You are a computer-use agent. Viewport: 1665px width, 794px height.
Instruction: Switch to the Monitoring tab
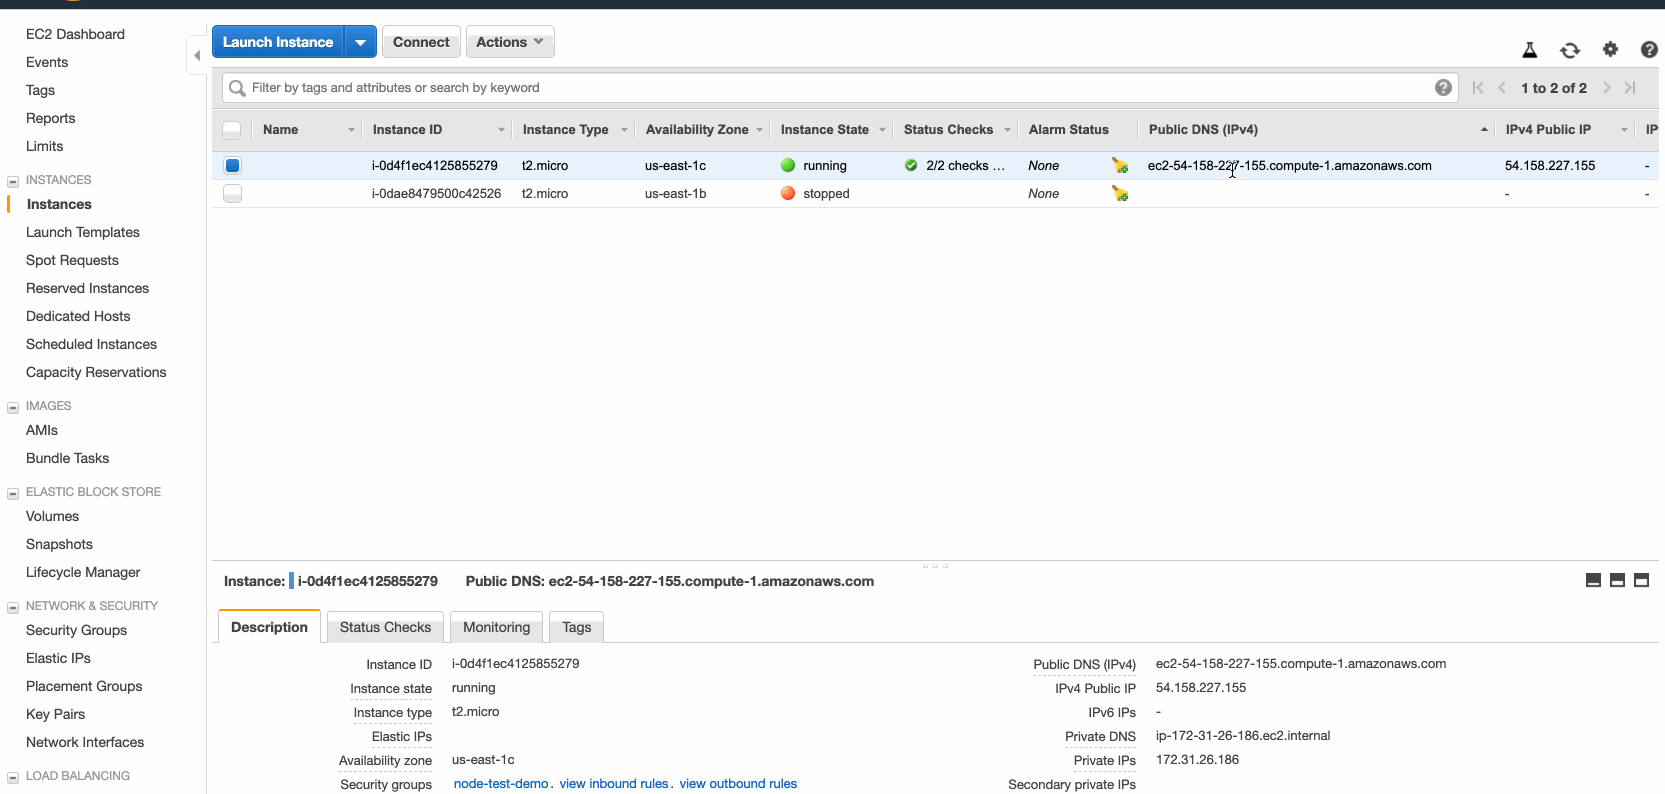point(496,627)
